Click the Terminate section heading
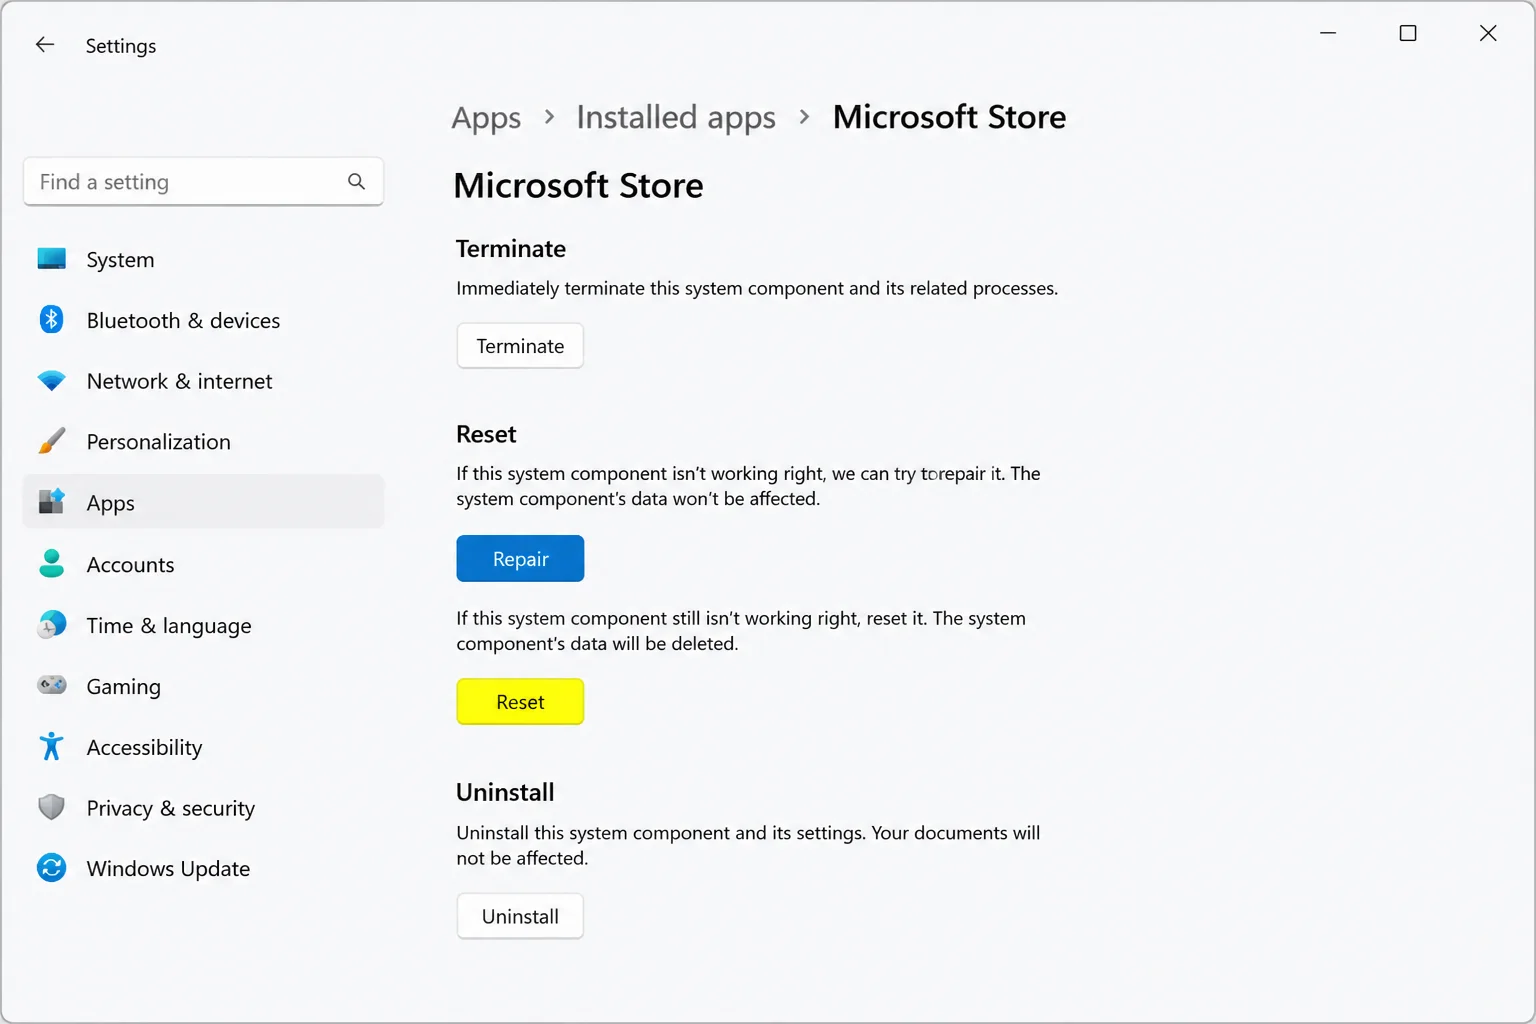Image resolution: width=1536 pixels, height=1024 pixels. pyautogui.click(x=511, y=249)
